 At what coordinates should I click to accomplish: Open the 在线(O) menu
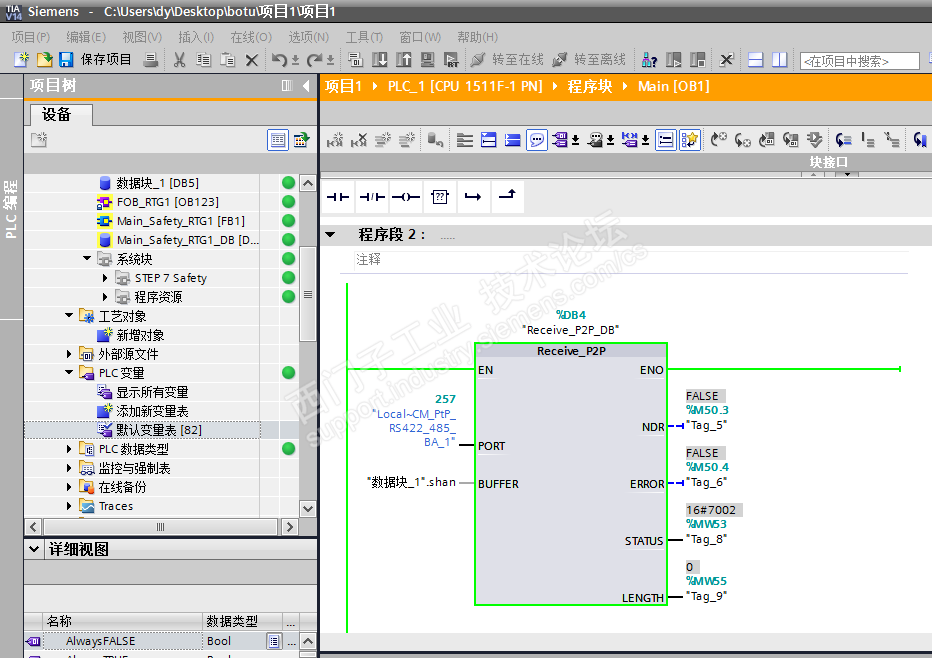click(251, 37)
